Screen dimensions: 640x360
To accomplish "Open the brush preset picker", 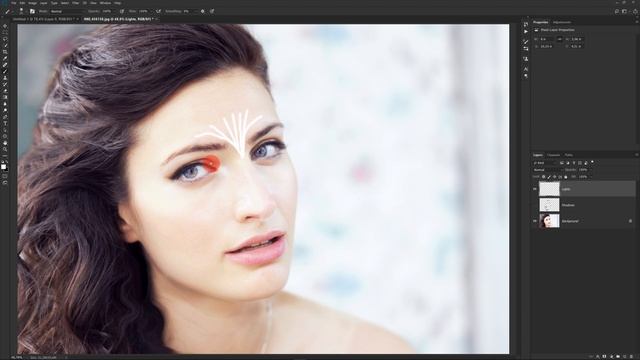I will pyautogui.click(x=21, y=11).
